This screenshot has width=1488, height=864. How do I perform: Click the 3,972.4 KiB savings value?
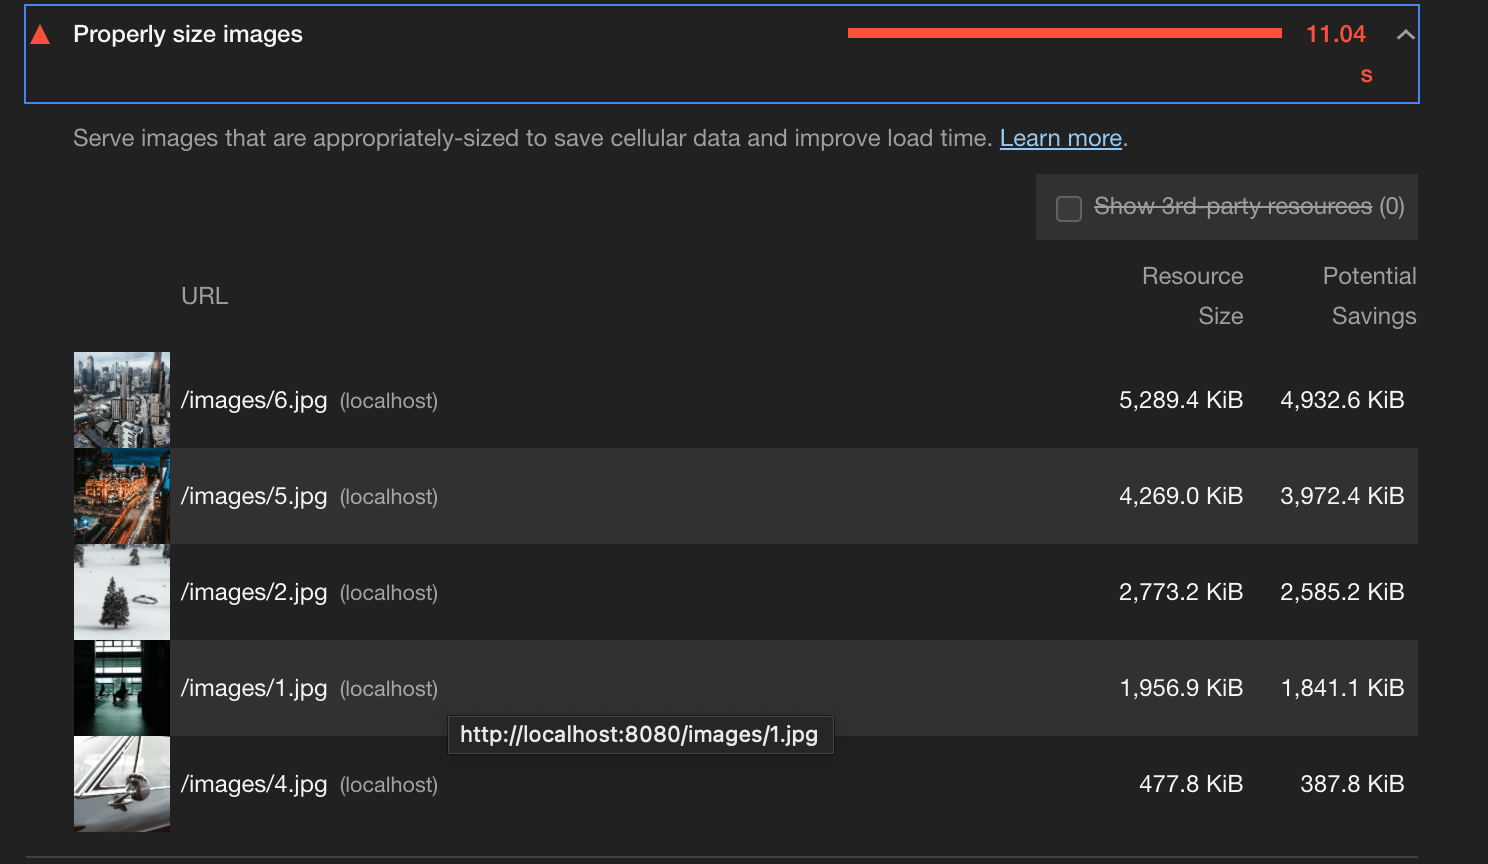coord(1342,496)
